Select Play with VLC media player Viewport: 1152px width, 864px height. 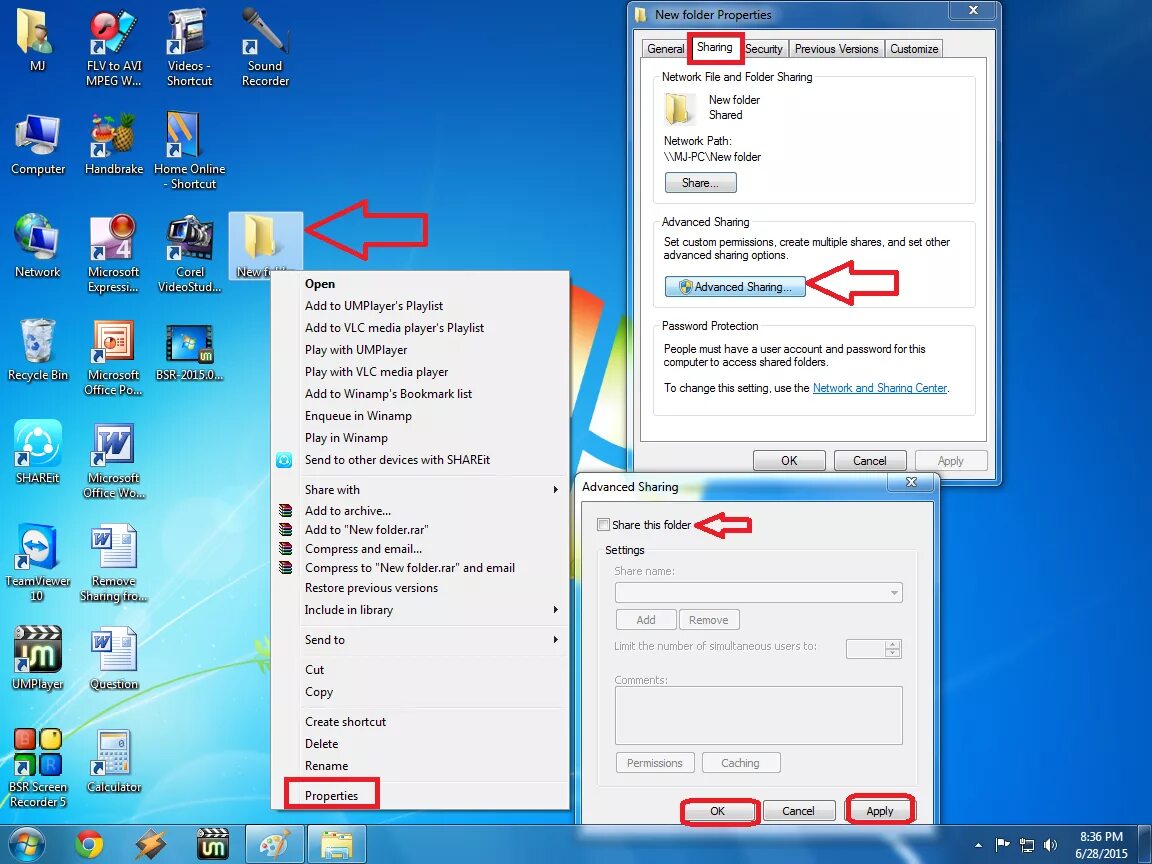(419, 372)
